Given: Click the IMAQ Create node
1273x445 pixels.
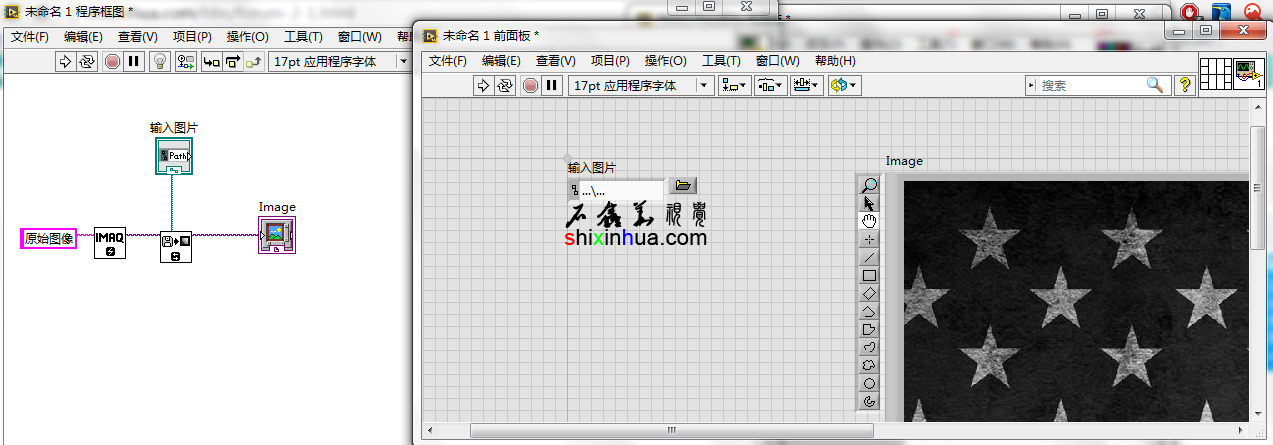Looking at the screenshot, I should [x=110, y=242].
